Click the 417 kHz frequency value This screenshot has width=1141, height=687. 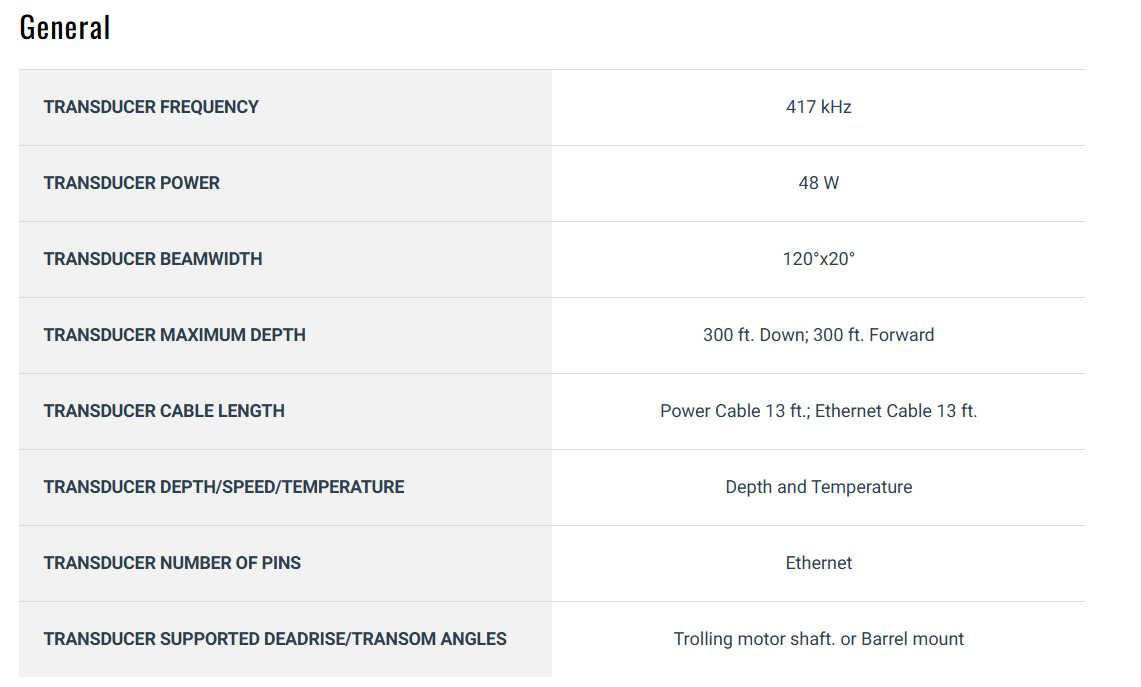click(818, 107)
